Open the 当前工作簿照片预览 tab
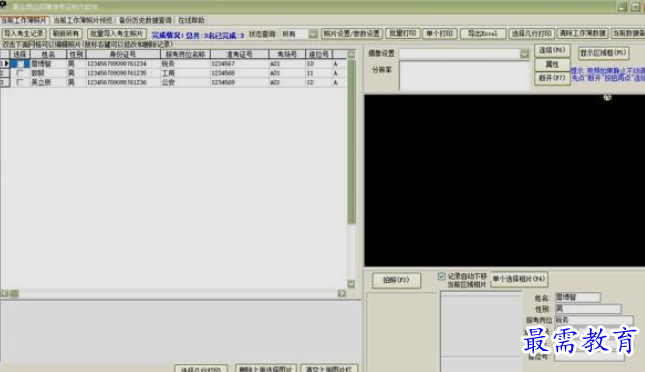Image resolution: width=645 pixels, height=372 pixels. (x=83, y=20)
